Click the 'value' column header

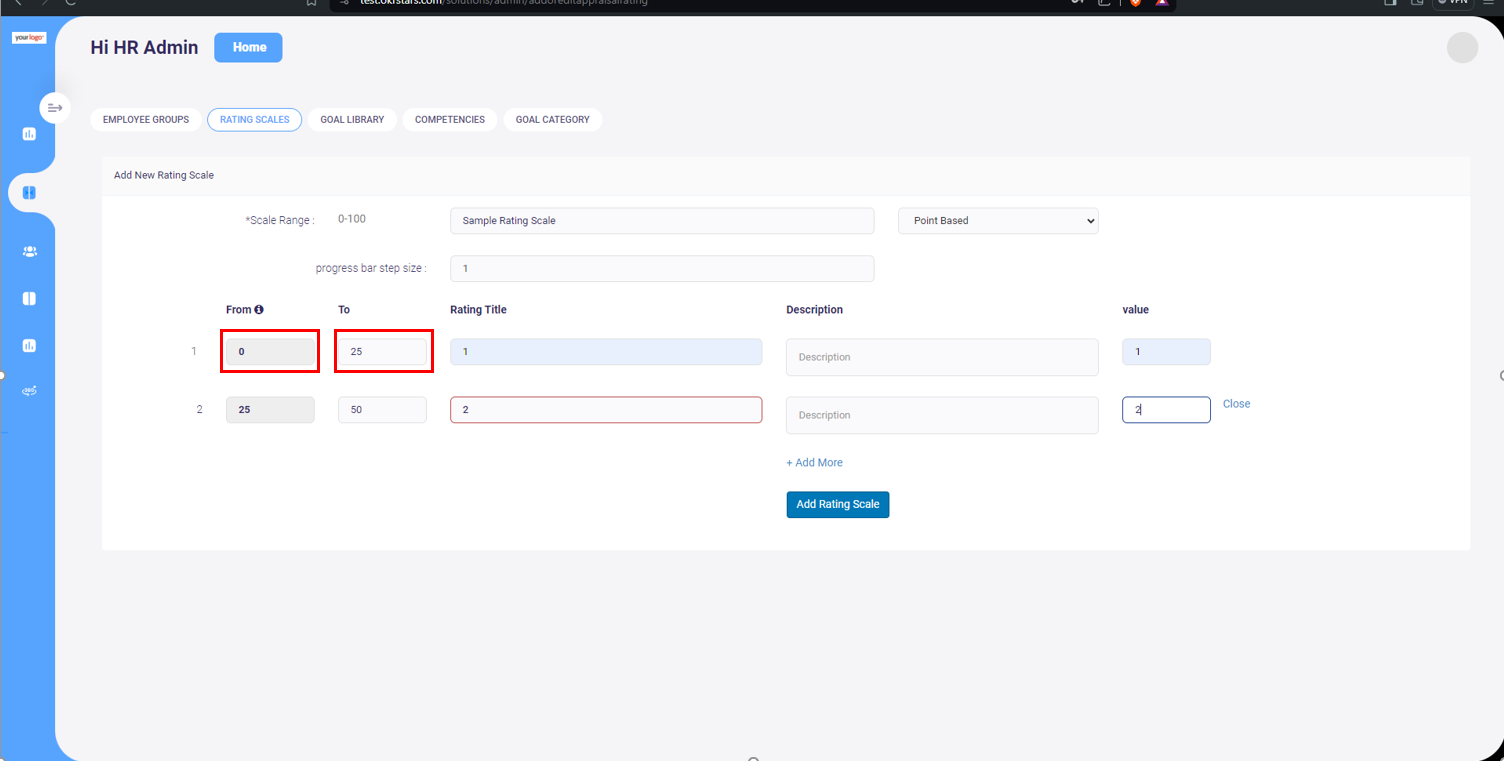click(1135, 310)
